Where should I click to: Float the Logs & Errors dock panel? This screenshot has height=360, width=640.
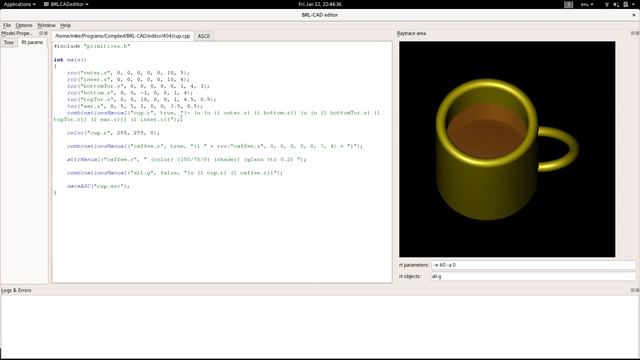pos(632,290)
